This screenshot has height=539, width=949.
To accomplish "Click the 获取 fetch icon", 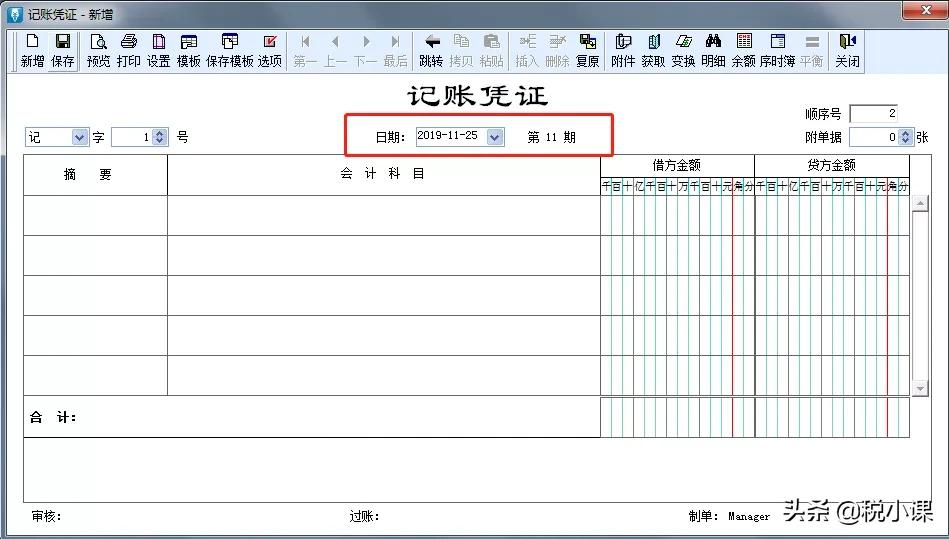I will click(653, 51).
